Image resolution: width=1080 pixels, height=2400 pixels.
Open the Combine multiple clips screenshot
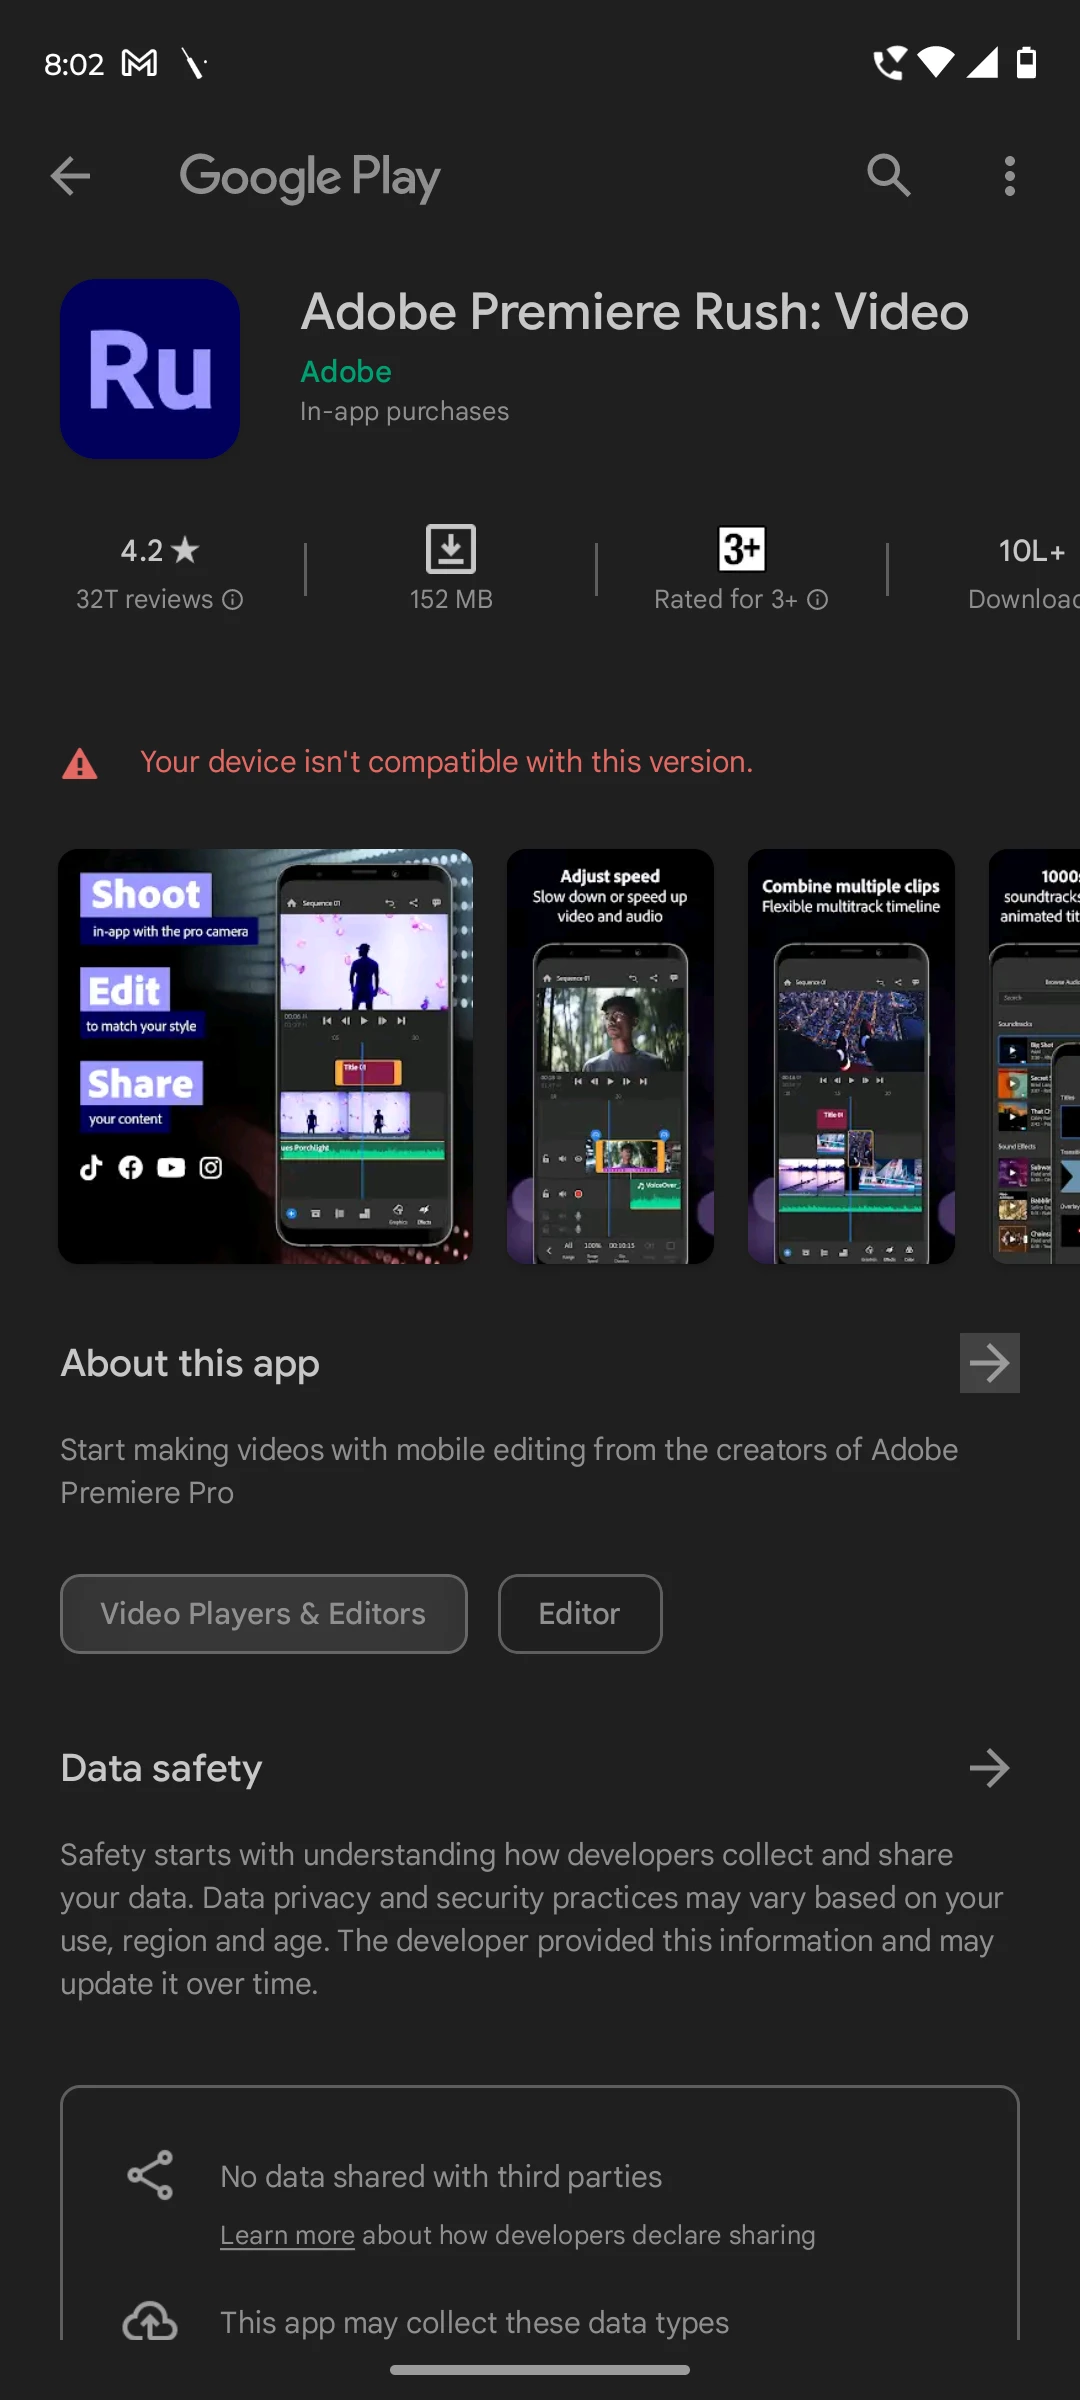pos(851,1057)
